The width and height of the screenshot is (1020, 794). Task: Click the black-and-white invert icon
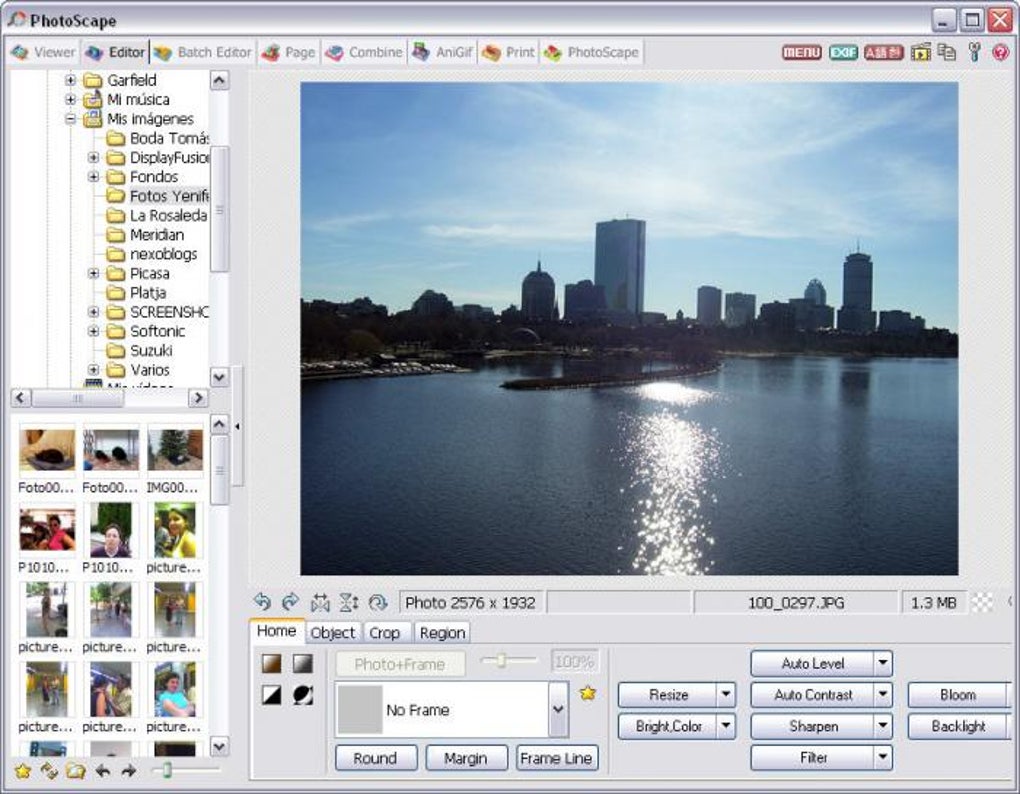tap(271, 695)
